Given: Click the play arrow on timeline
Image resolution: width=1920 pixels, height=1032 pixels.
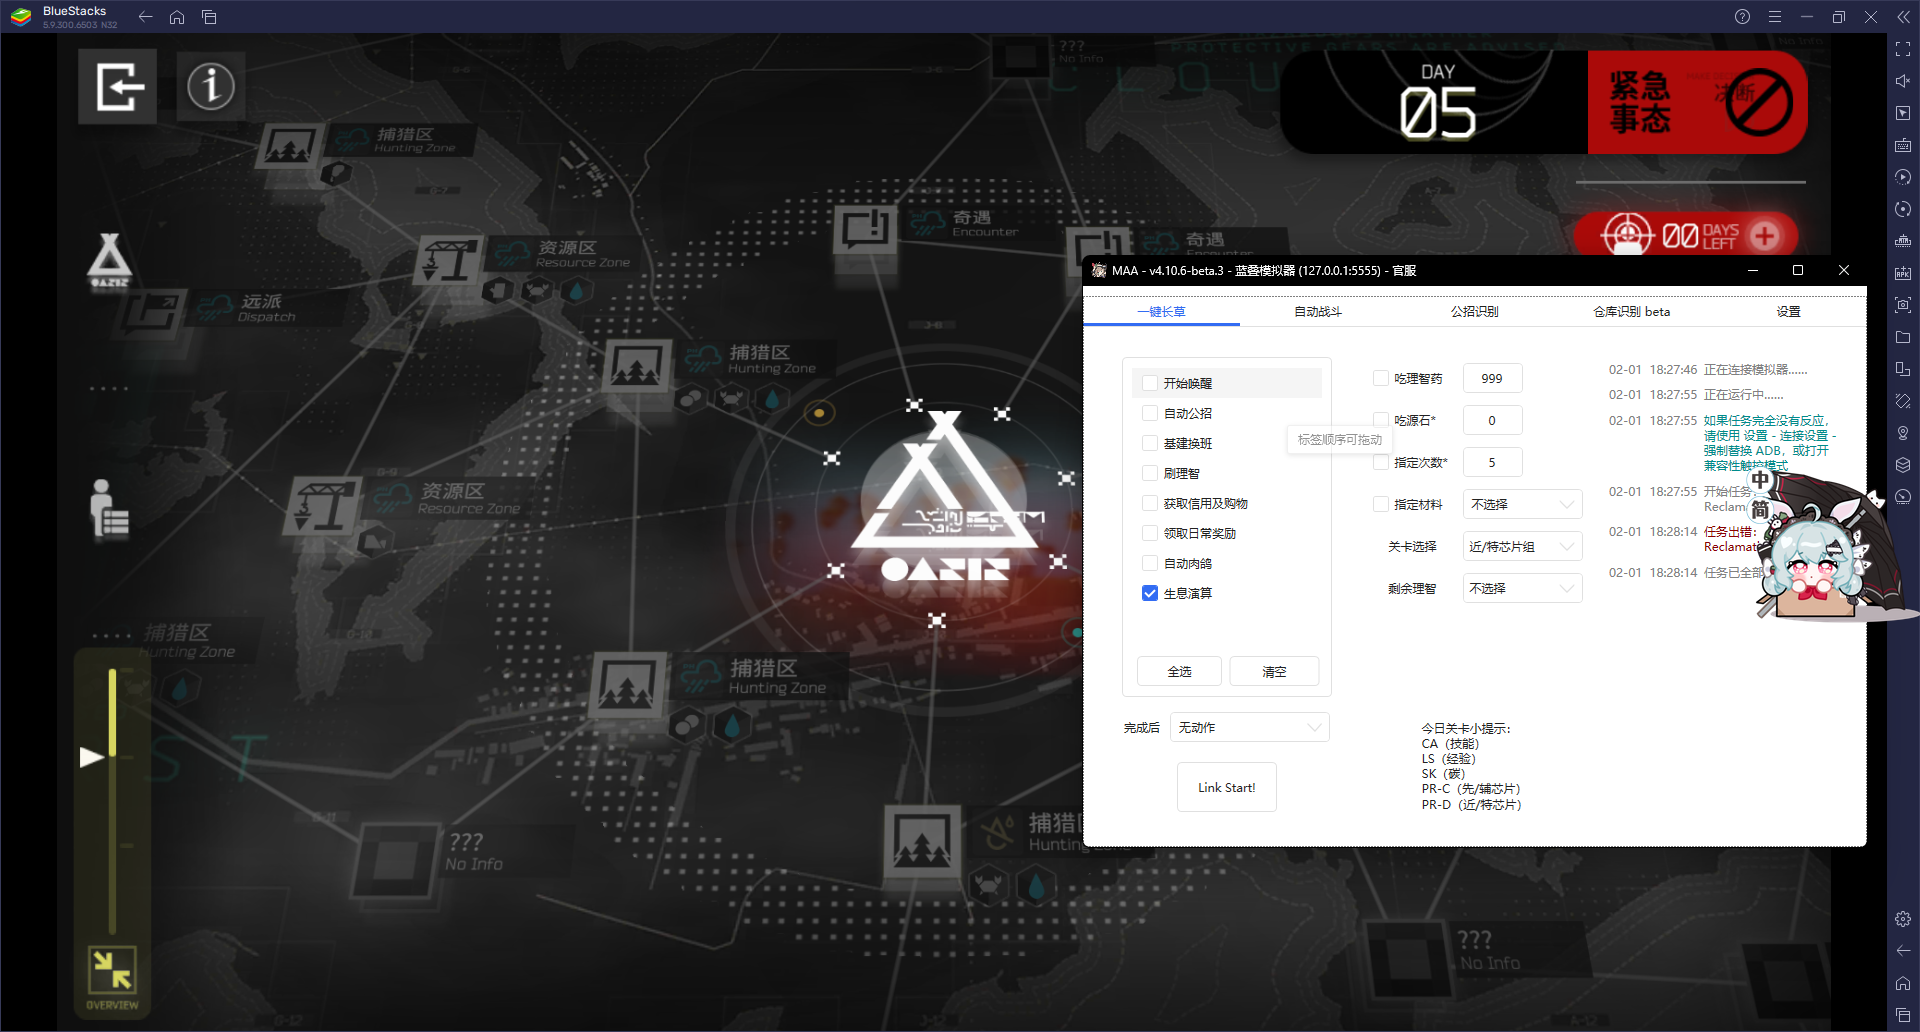Looking at the screenshot, I should (92, 757).
